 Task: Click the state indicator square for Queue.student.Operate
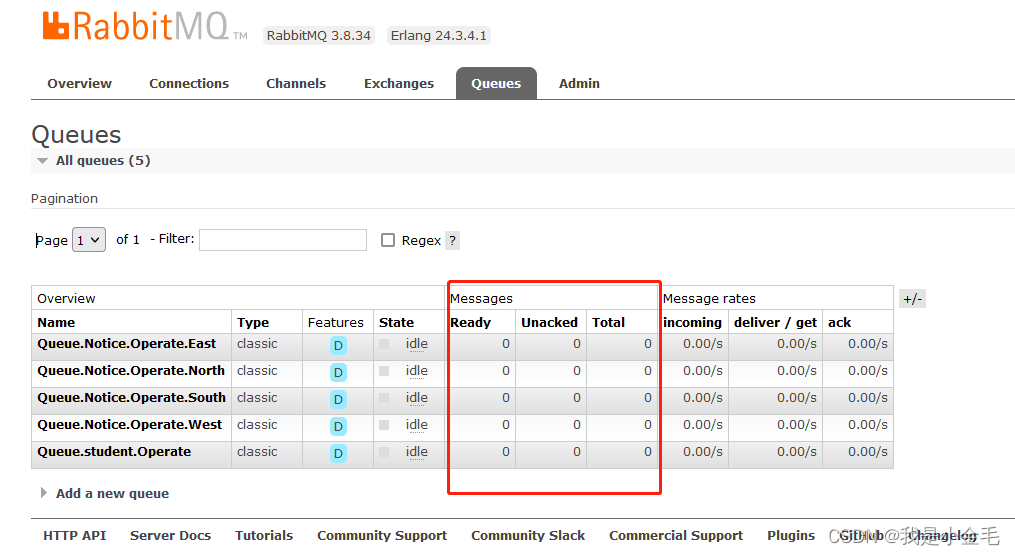pos(385,452)
